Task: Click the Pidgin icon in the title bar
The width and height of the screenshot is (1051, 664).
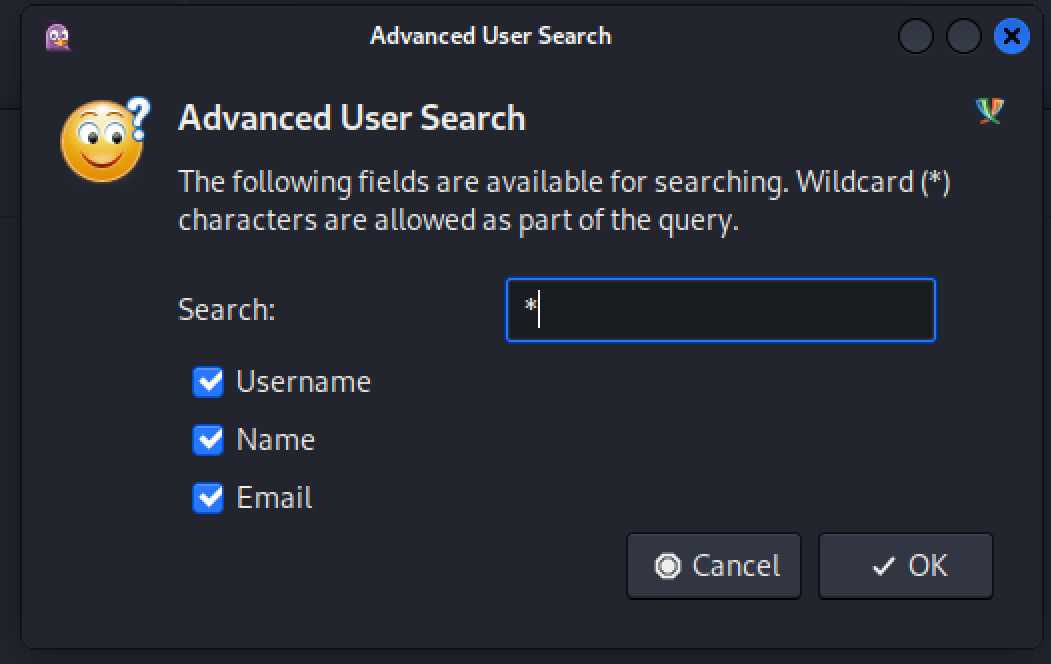Action: 58,37
